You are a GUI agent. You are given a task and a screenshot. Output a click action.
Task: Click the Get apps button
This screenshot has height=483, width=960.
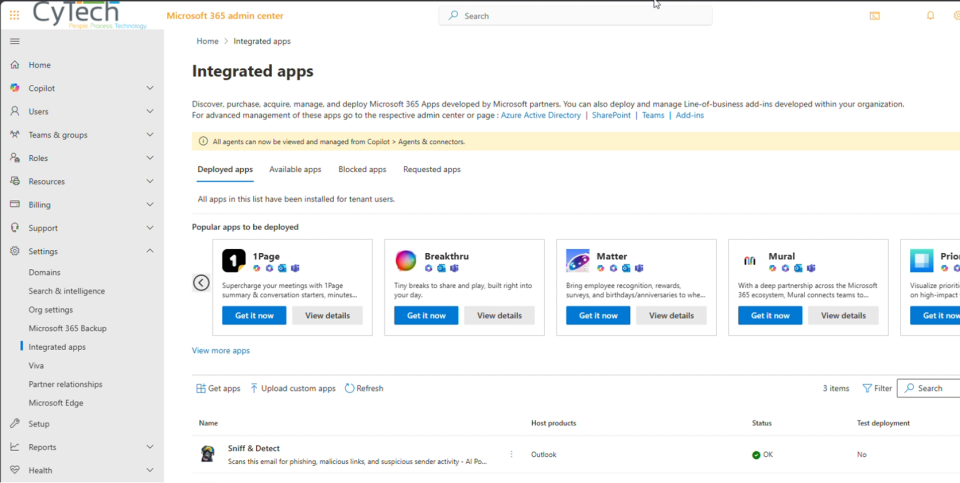tap(218, 388)
